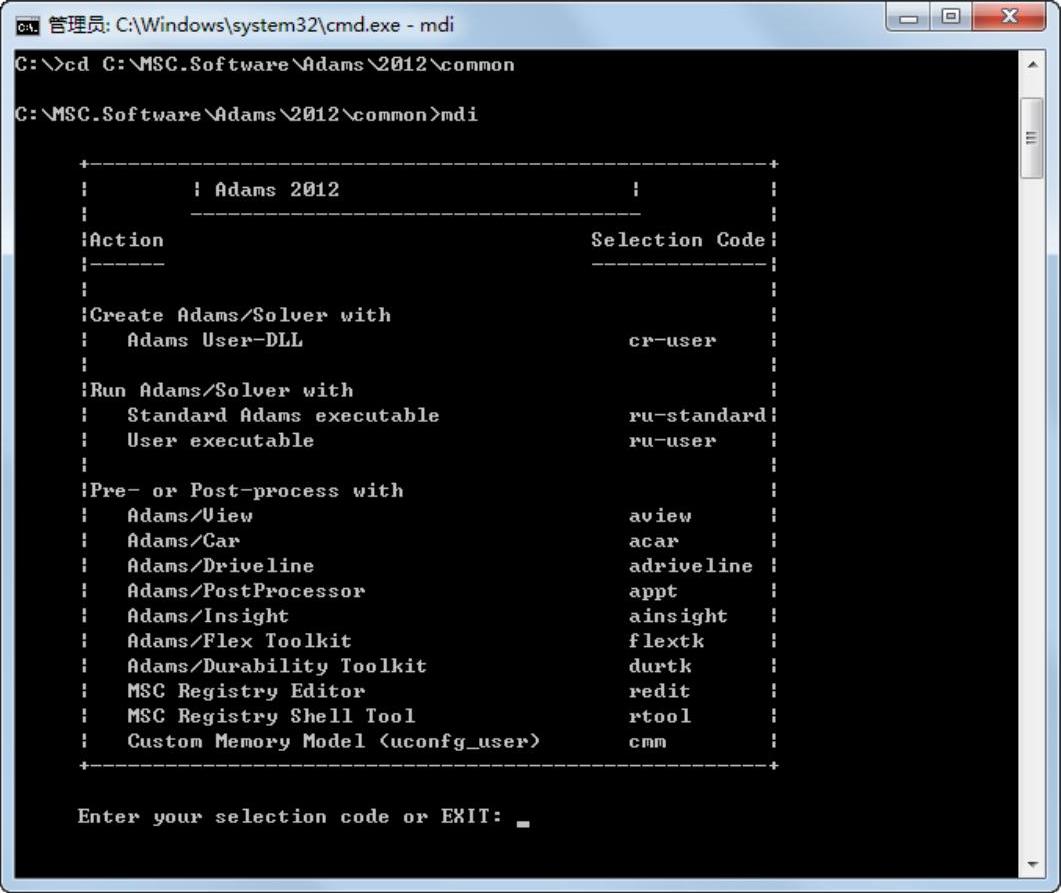Screen dimensions: 1061x893
Task: Click 'Standard Adams executable' text
Action: click(x=284, y=415)
